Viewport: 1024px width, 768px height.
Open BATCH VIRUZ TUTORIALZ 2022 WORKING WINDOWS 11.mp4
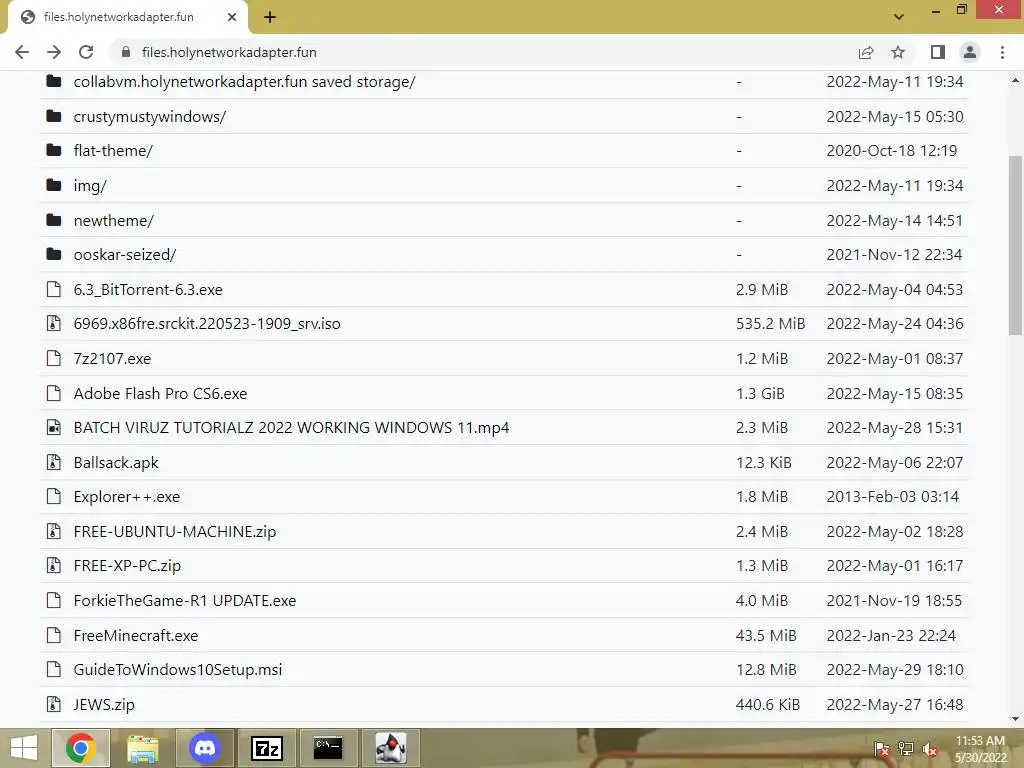pos(291,428)
